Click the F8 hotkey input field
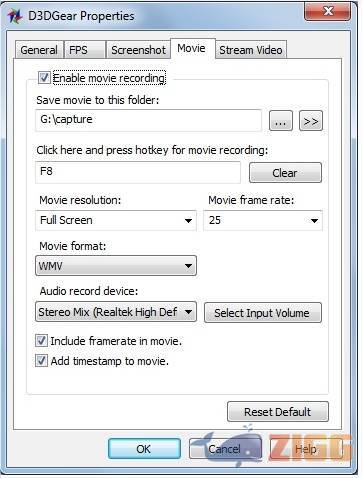This screenshot has width=362, height=478. pos(138,172)
